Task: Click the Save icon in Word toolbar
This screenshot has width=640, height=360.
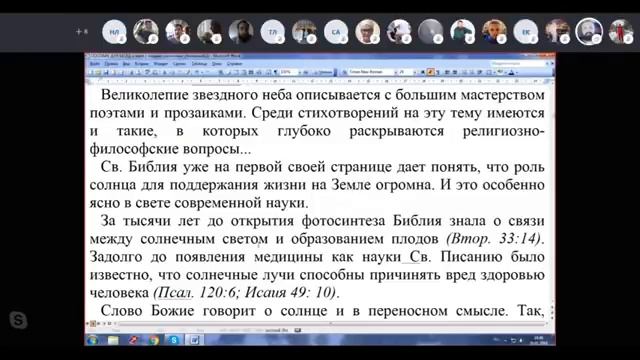Action: 106,72
